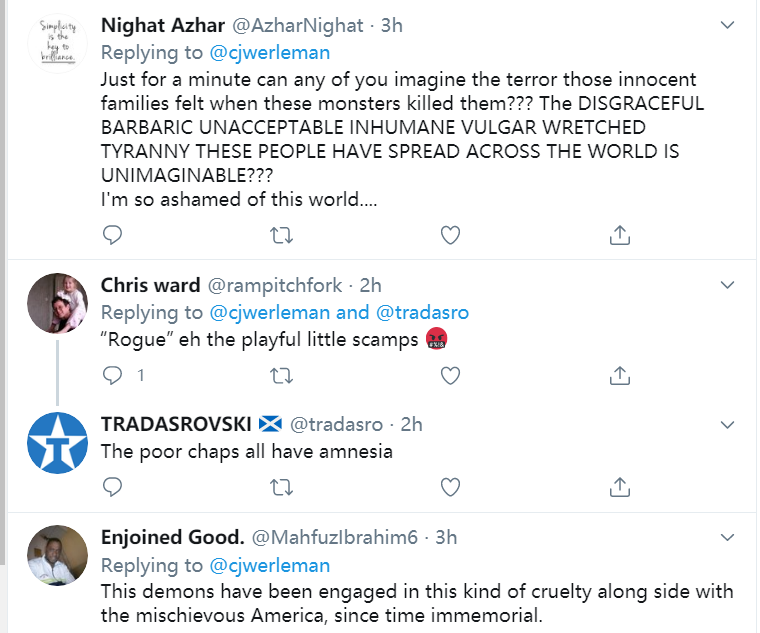Viewport: 760px width, 633px height.
Task: Retweet Chris ward's tweet
Action: point(282,375)
